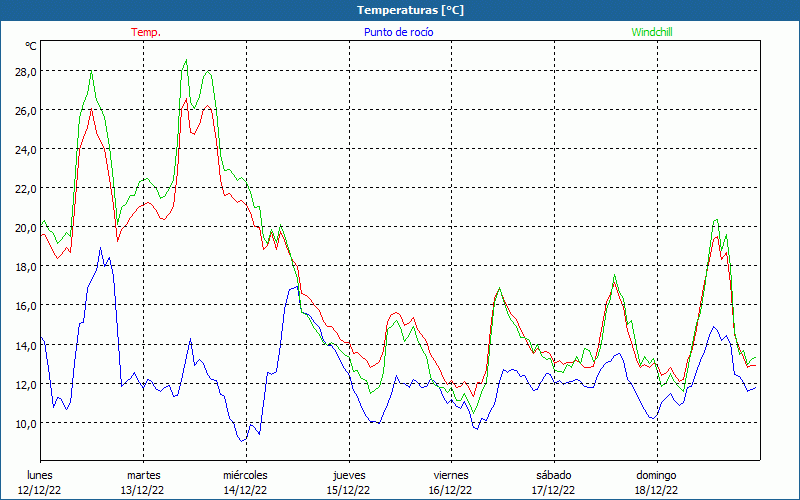Viewport: 800px width, 500px height.
Task: Select the green 'Windchill' legend label
Action: click(652, 32)
